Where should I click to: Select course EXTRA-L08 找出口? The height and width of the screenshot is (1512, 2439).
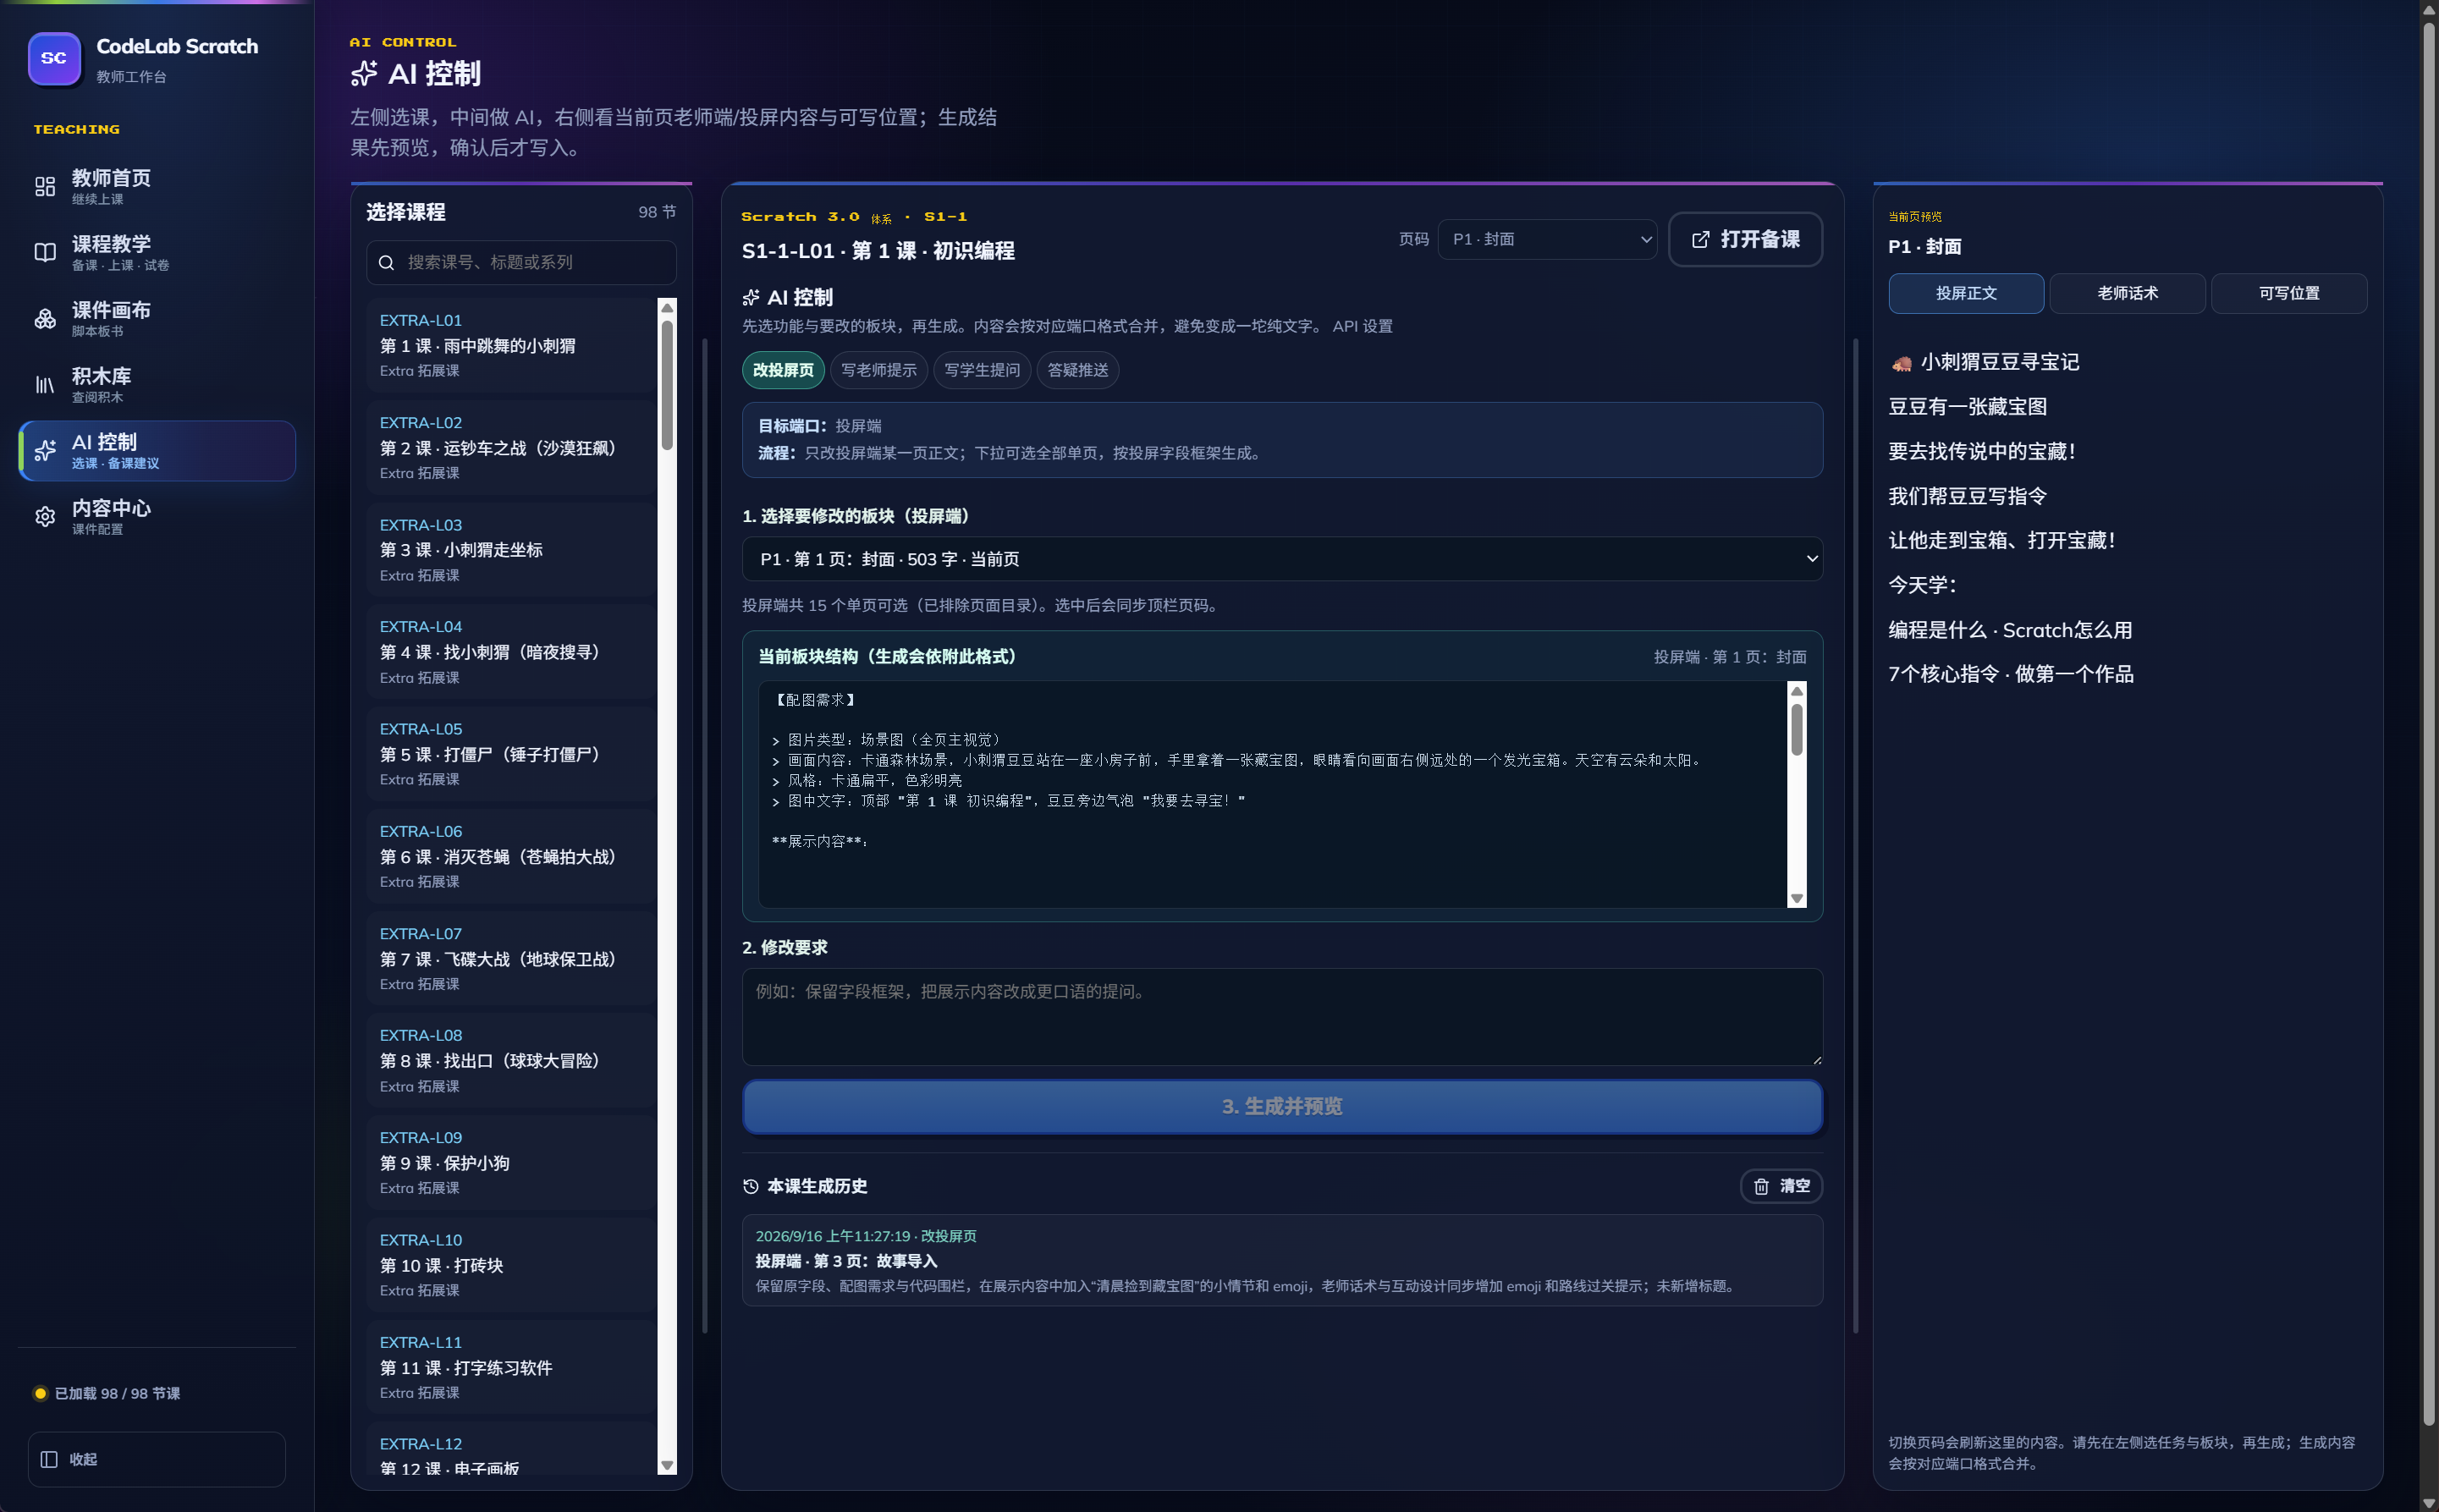[511, 1061]
